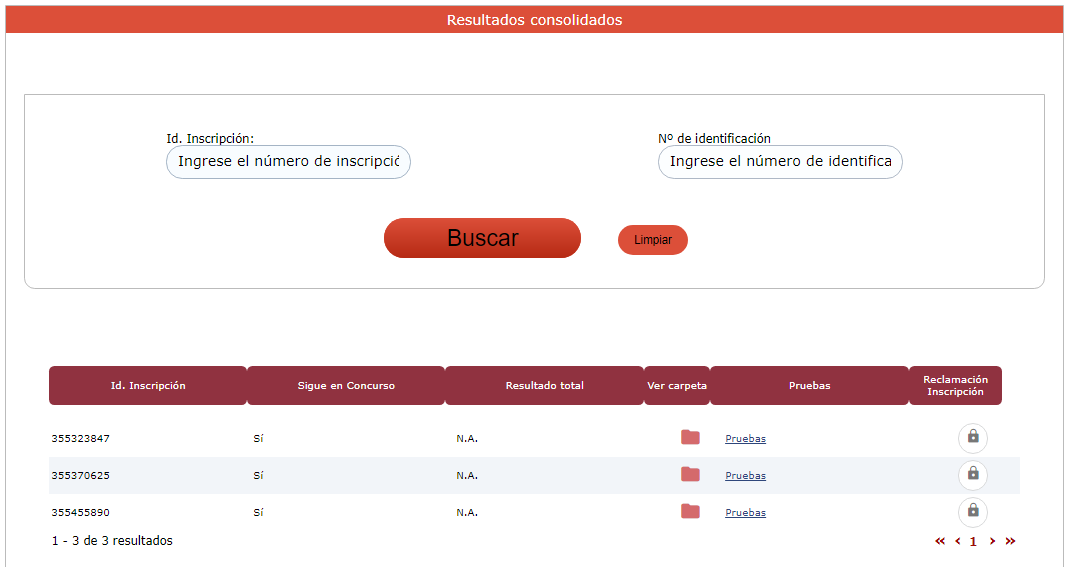
Task: Open Pruebas link for inscription 355370625
Action: click(x=745, y=476)
